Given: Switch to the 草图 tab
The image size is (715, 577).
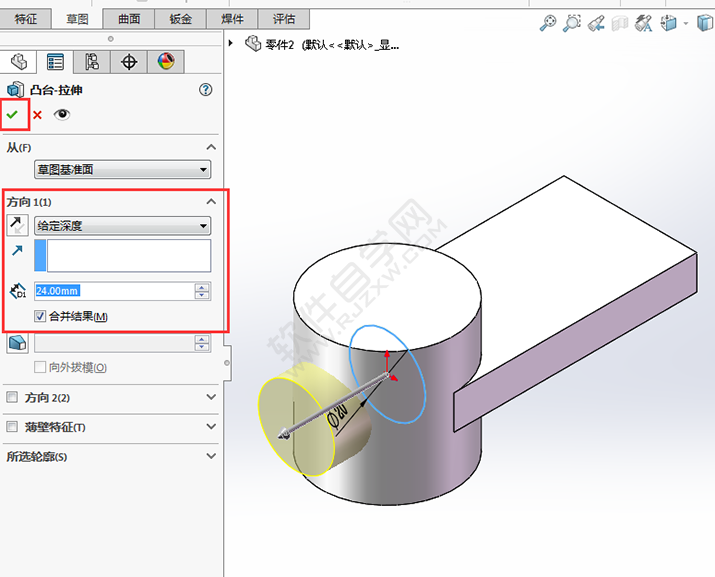Looking at the screenshot, I should click(x=78, y=19).
